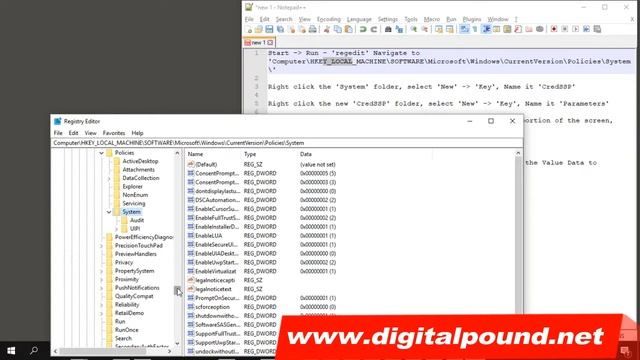640x360 pixels.
Task: Select the scforceoption registry value
Action: coord(212,307)
